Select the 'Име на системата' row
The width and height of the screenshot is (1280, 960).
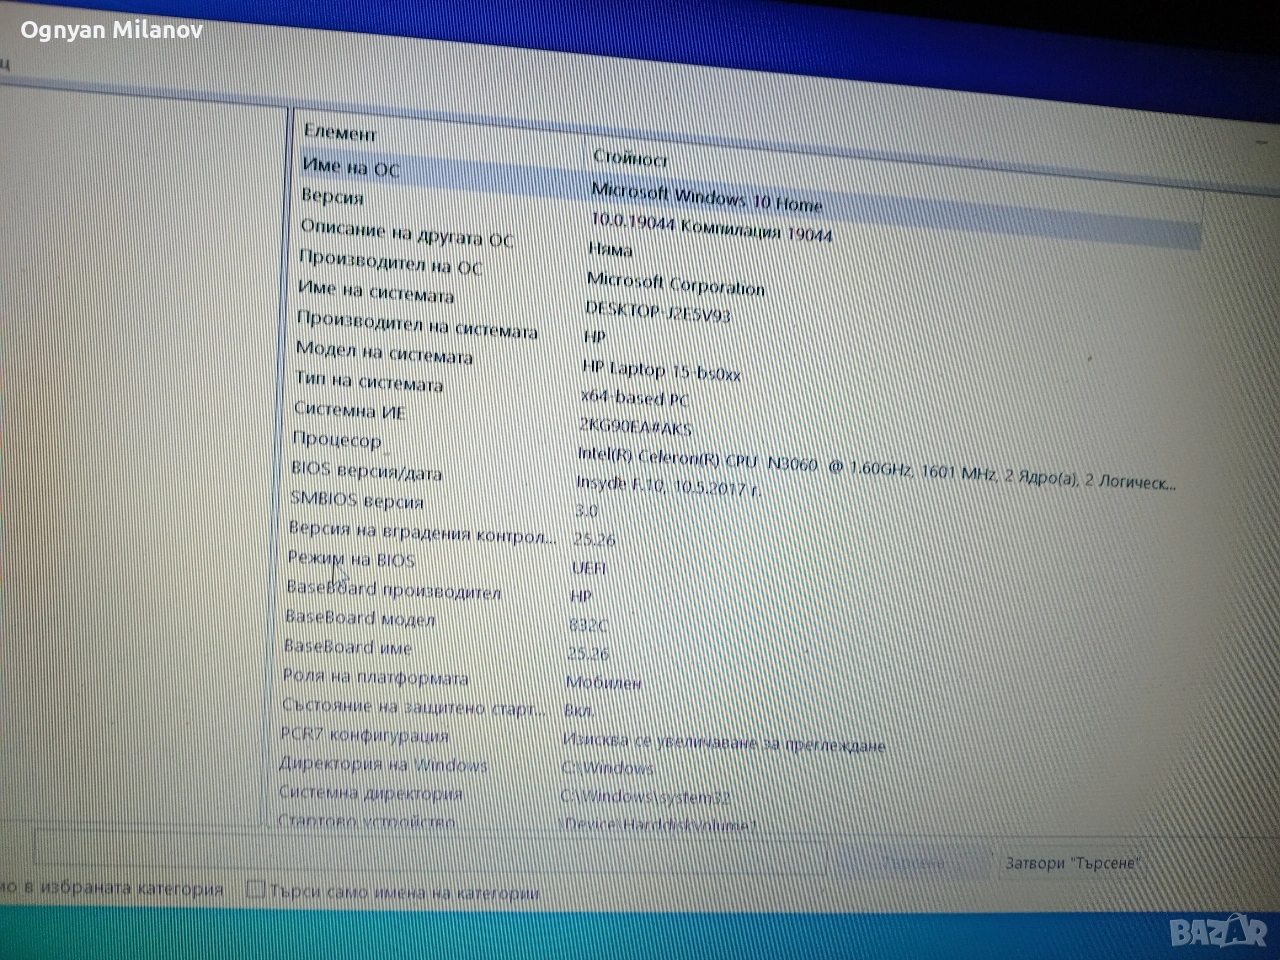tap(375, 292)
